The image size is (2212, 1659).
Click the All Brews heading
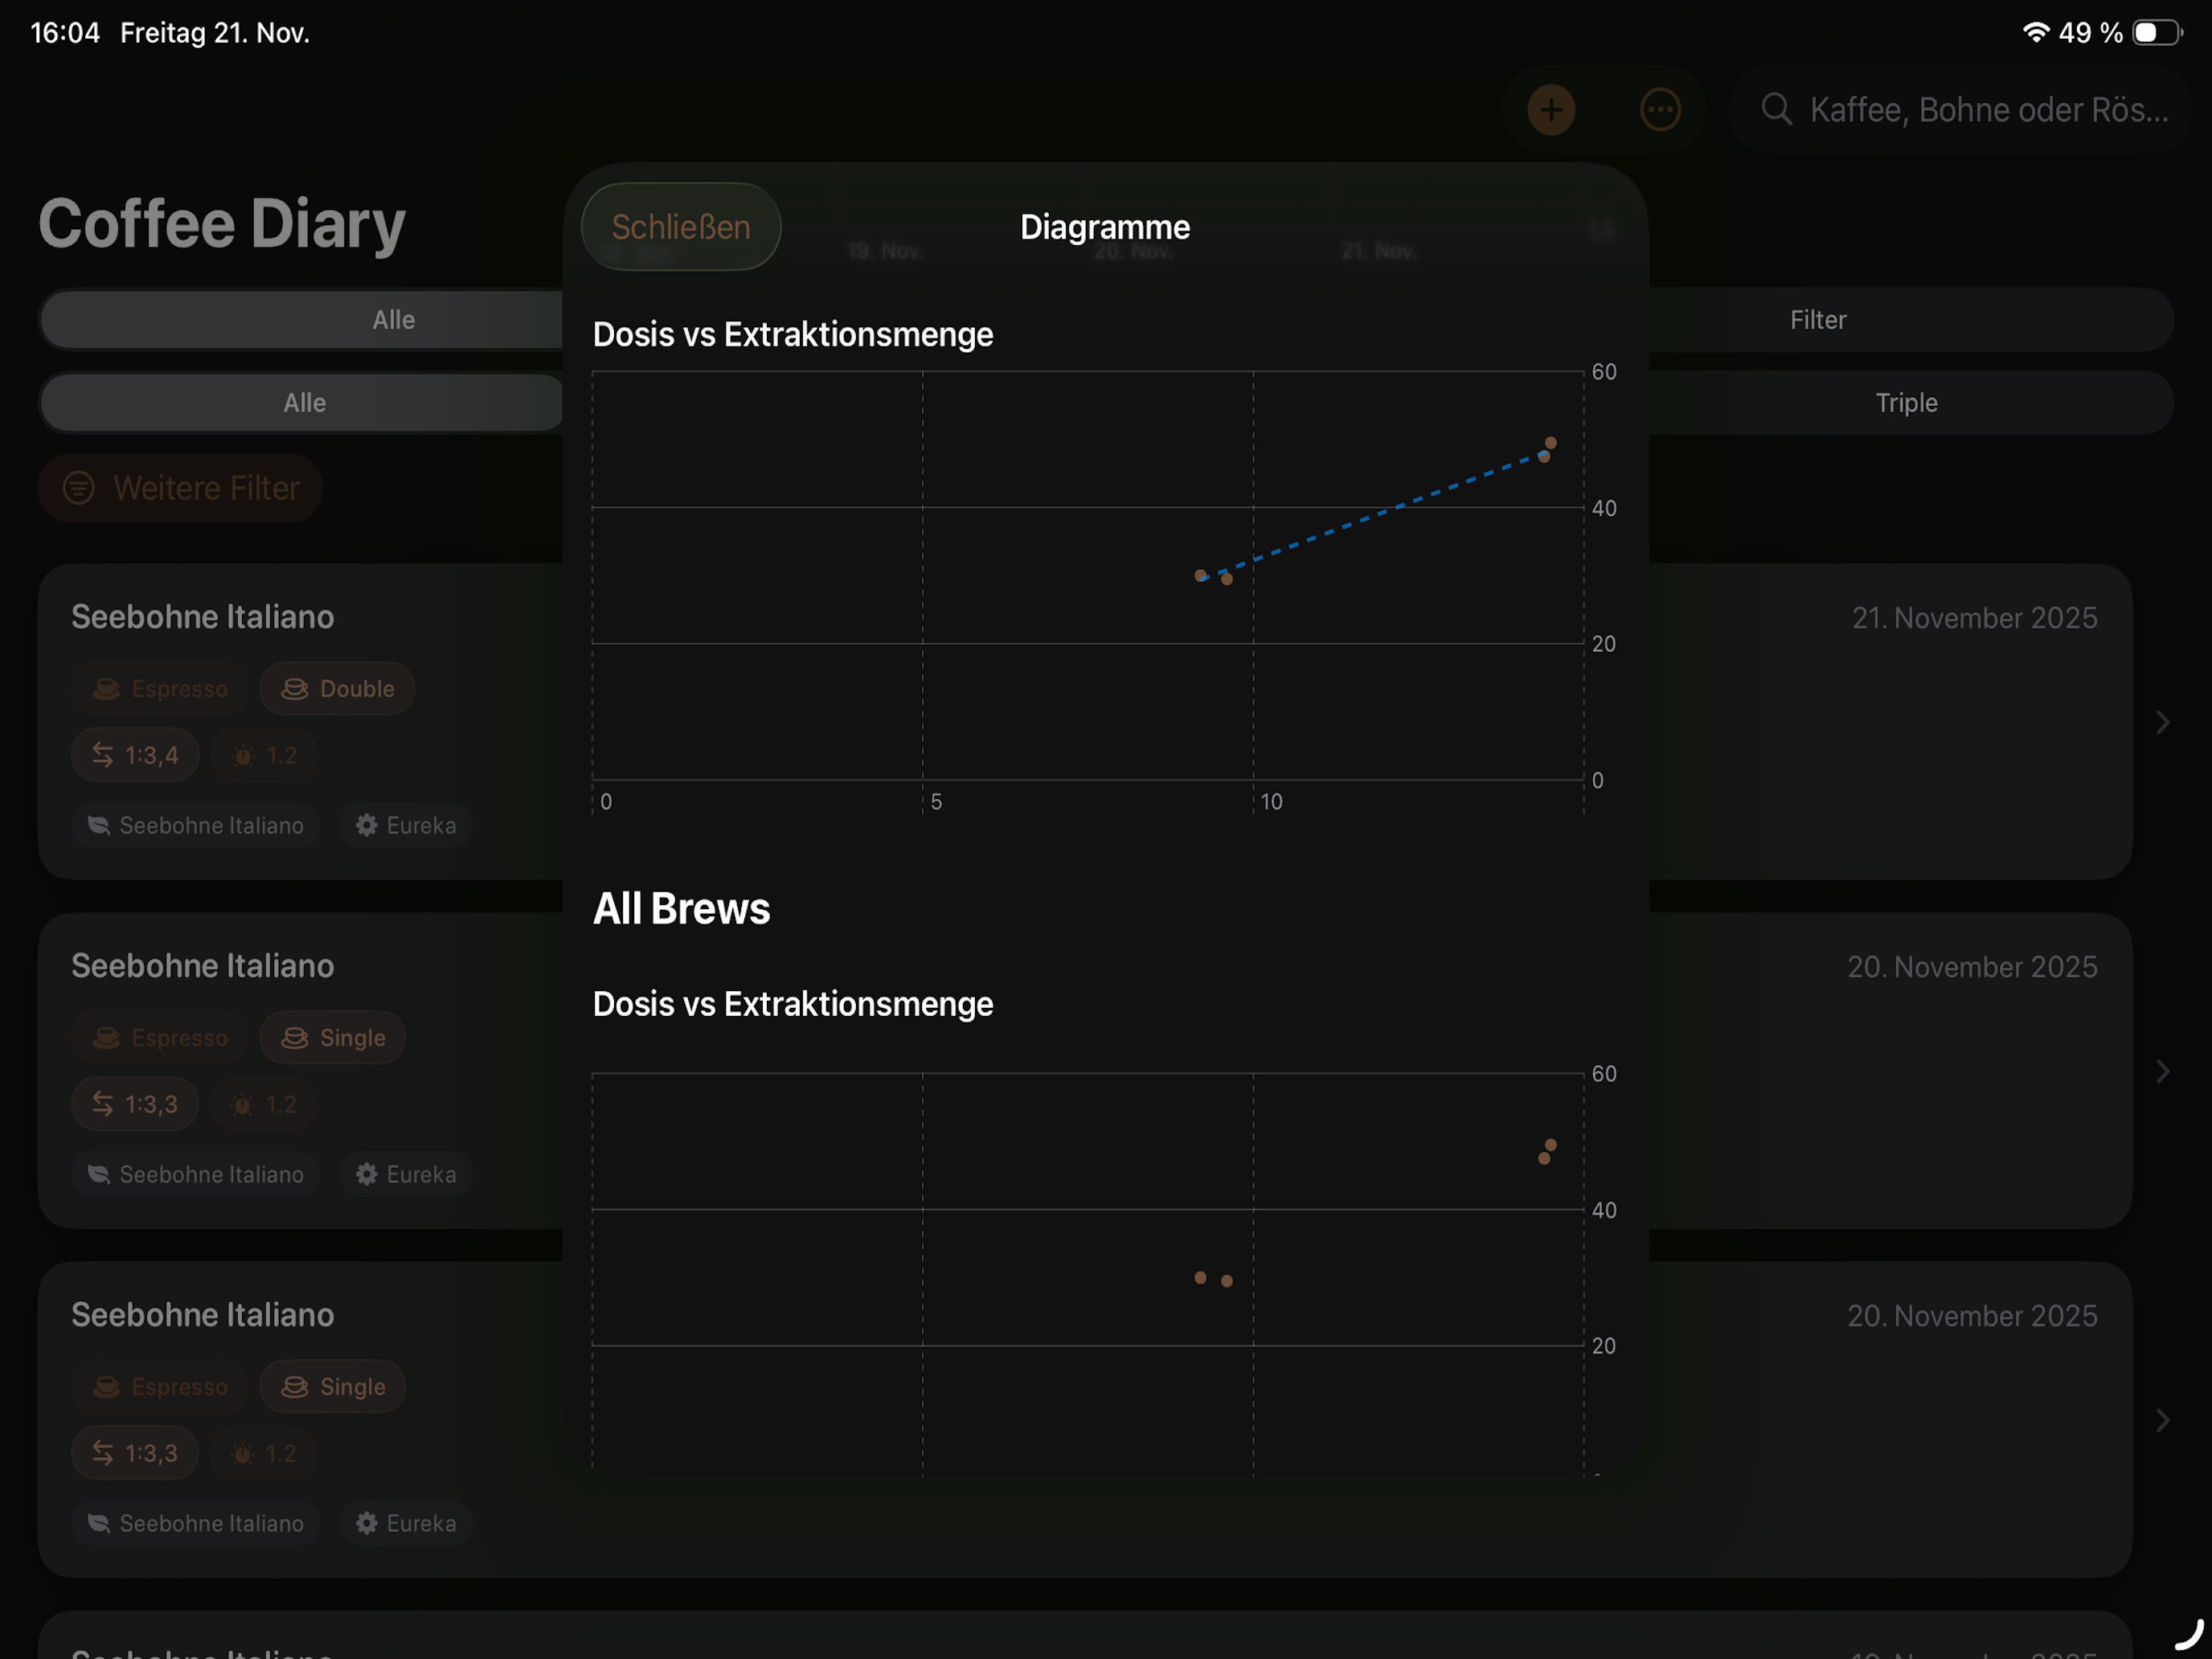681,909
